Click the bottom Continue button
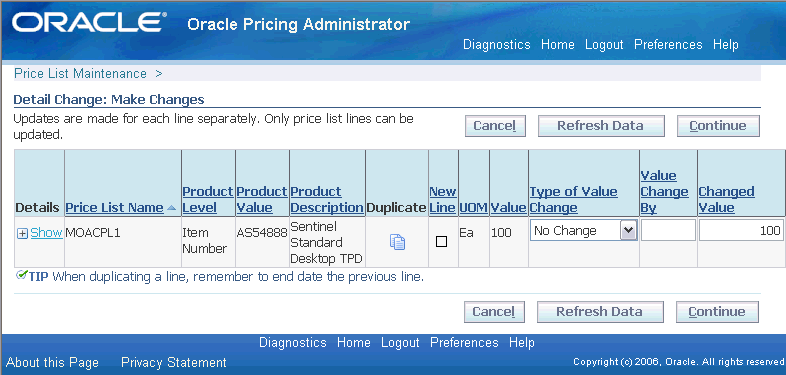786x375 pixels. coord(717,311)
